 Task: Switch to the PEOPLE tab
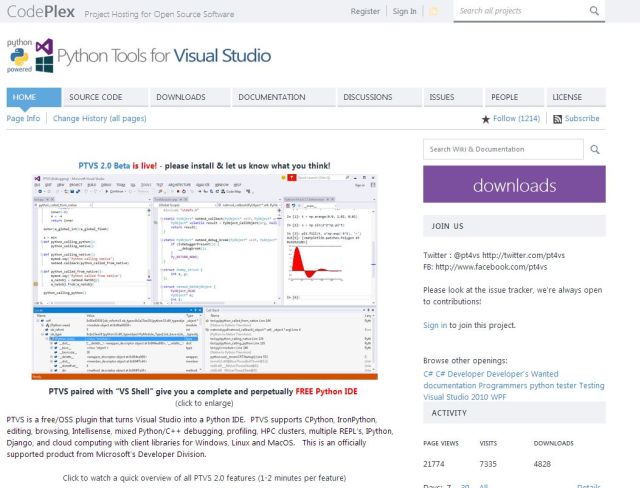[514, 97]
